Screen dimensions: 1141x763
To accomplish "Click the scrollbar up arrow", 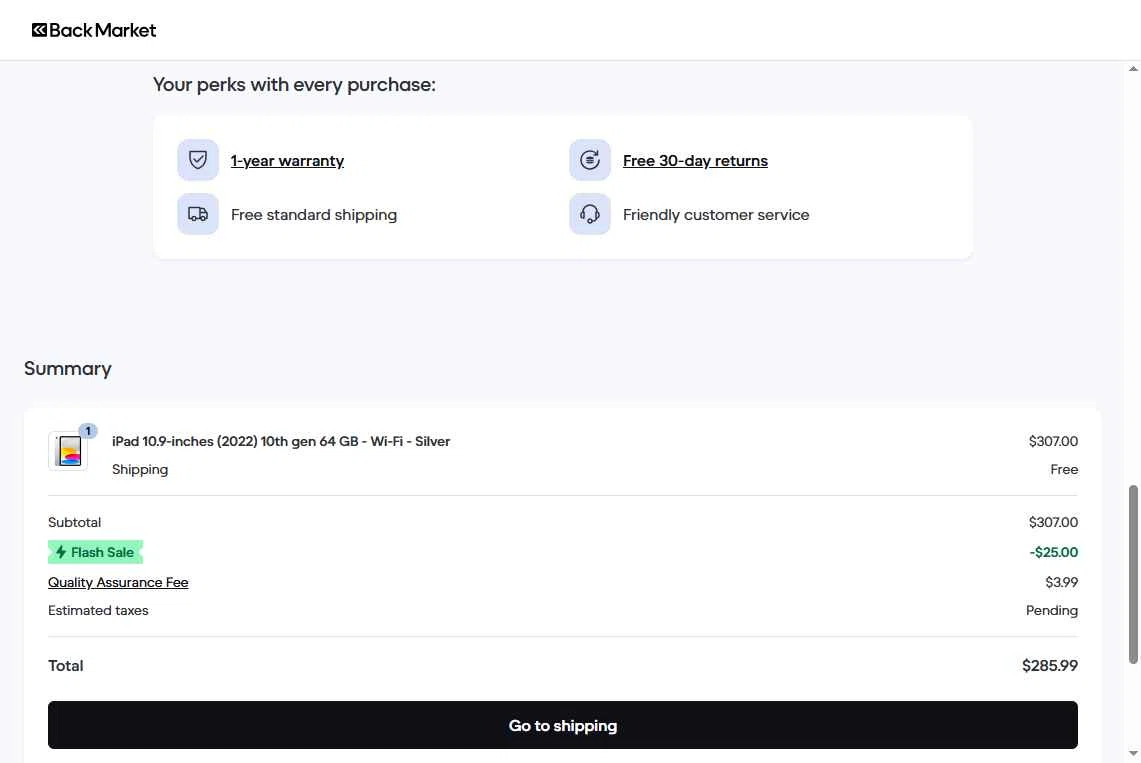I will (1133, 68).
